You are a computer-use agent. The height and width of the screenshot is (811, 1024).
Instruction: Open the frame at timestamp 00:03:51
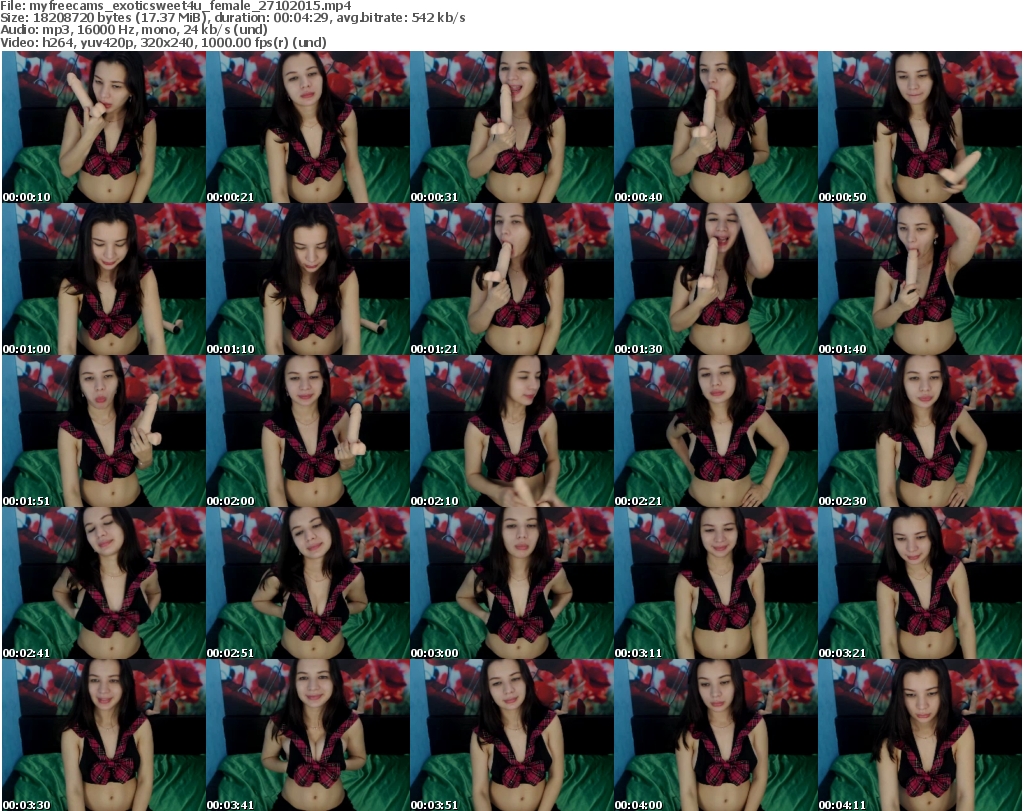coord(512,735)
